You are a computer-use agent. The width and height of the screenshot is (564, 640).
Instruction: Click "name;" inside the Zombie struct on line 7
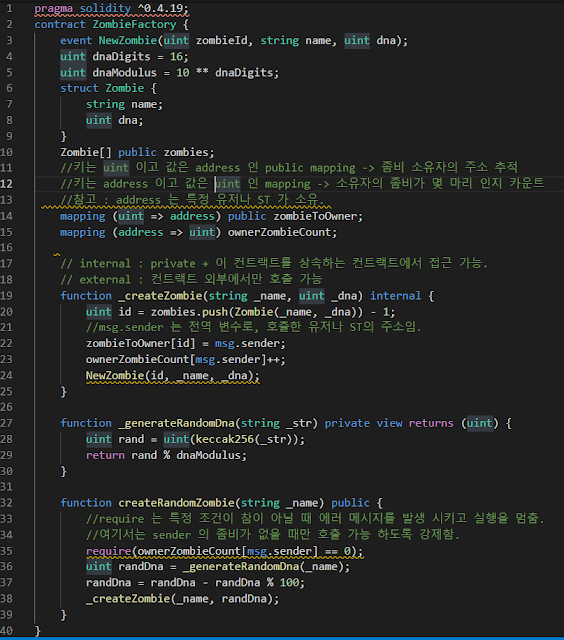[x=147, y=104]
